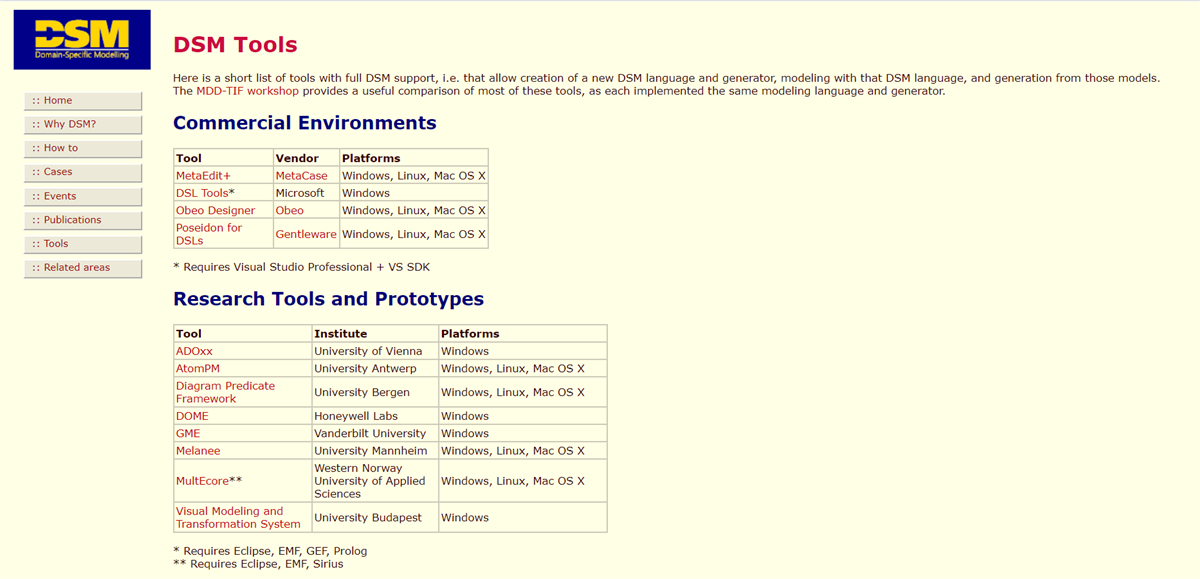
Task: Click the AtomPM link
Action: (x=197, y=369)
